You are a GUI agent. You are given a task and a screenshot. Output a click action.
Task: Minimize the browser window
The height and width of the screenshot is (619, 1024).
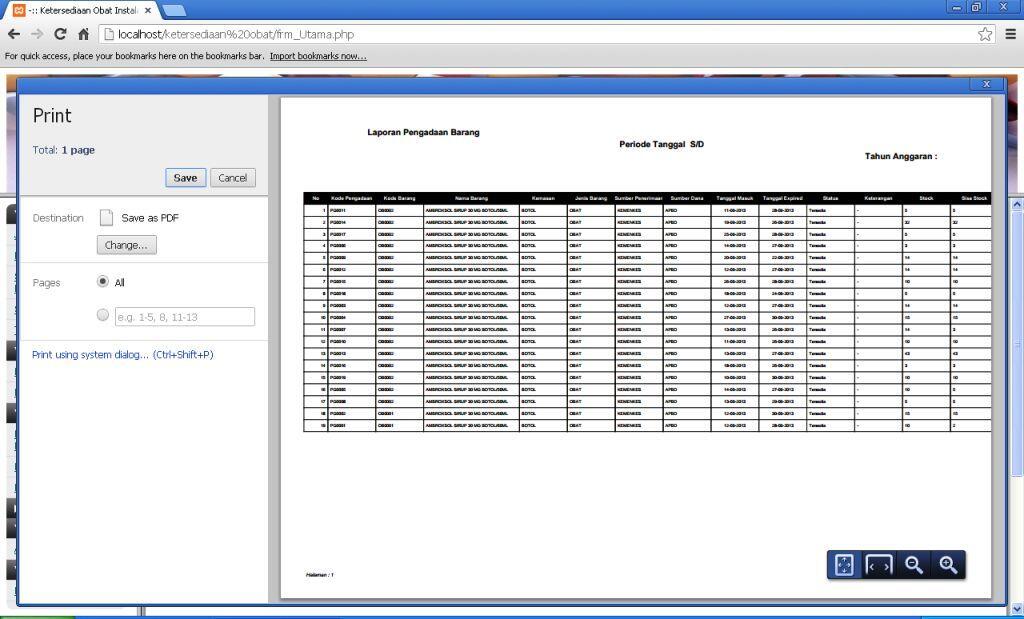(957, 7)
